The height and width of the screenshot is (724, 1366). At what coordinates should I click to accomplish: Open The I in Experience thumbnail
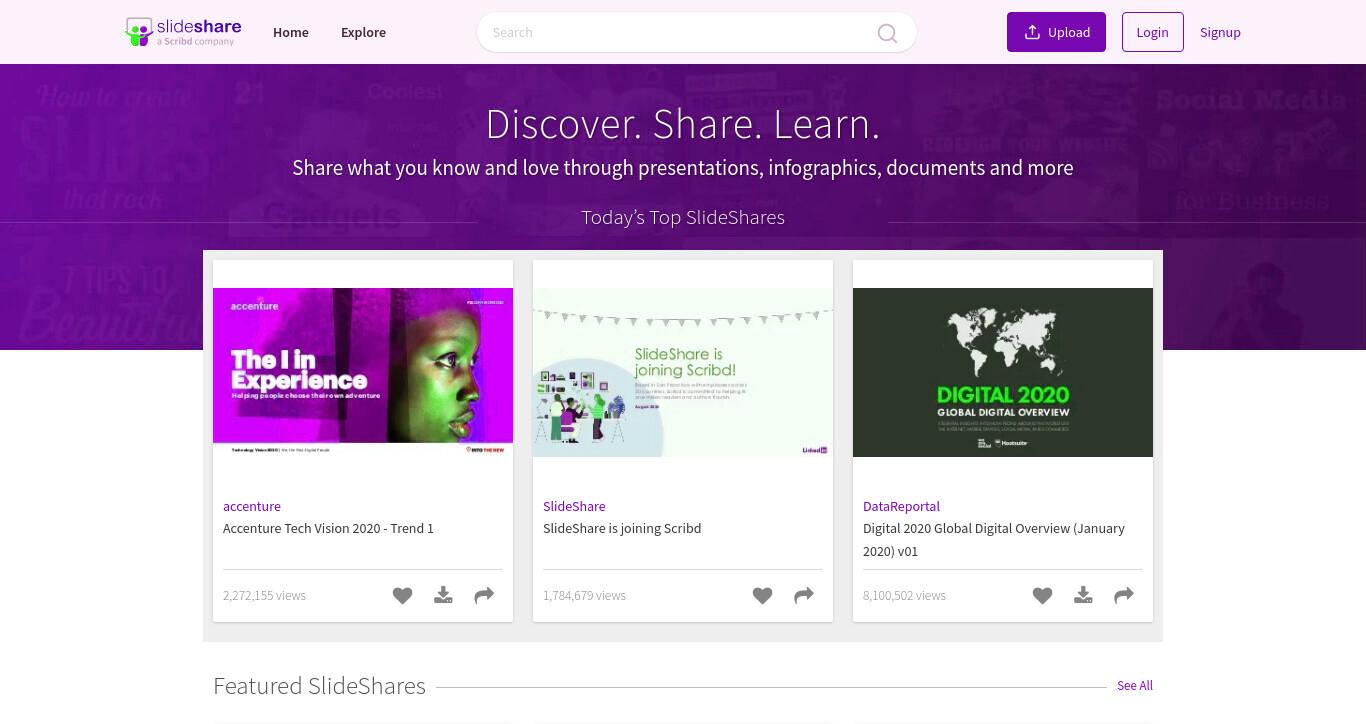pos(363,372)
